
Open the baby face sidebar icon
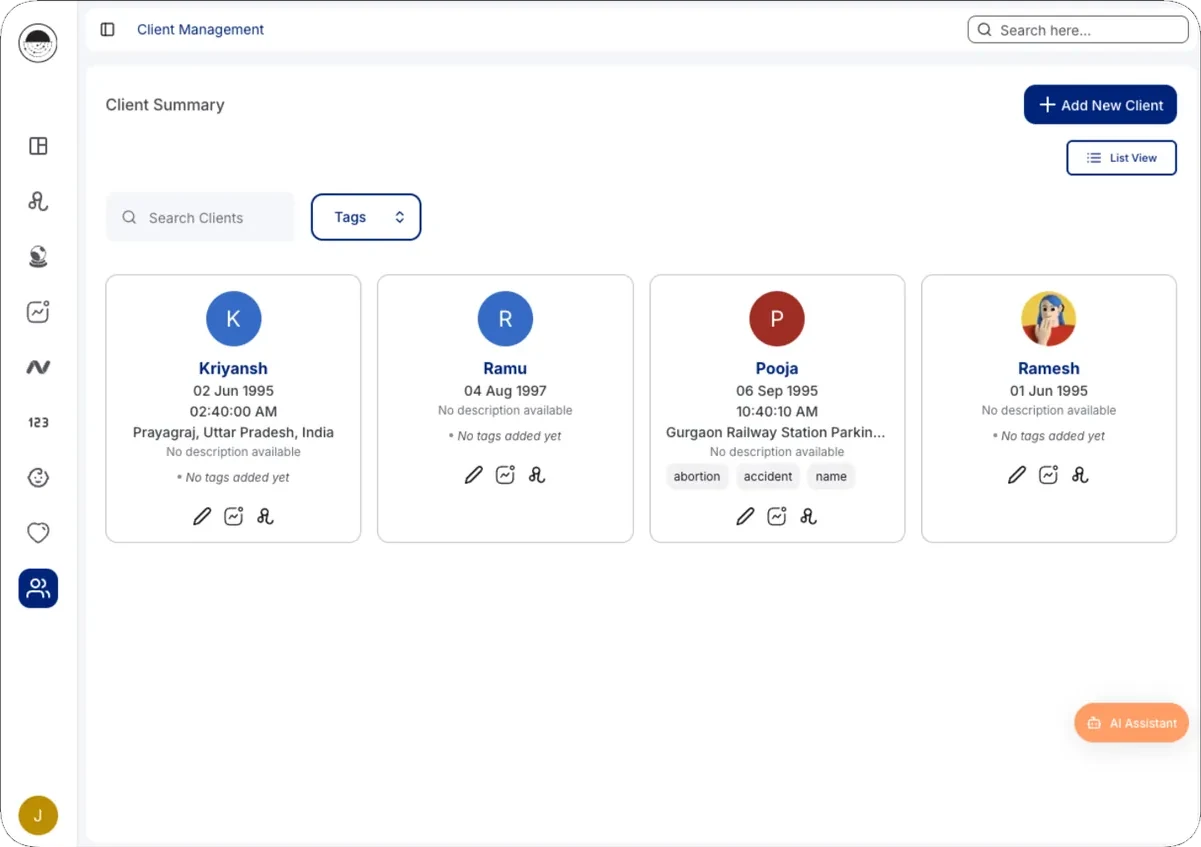pos(38,478)
